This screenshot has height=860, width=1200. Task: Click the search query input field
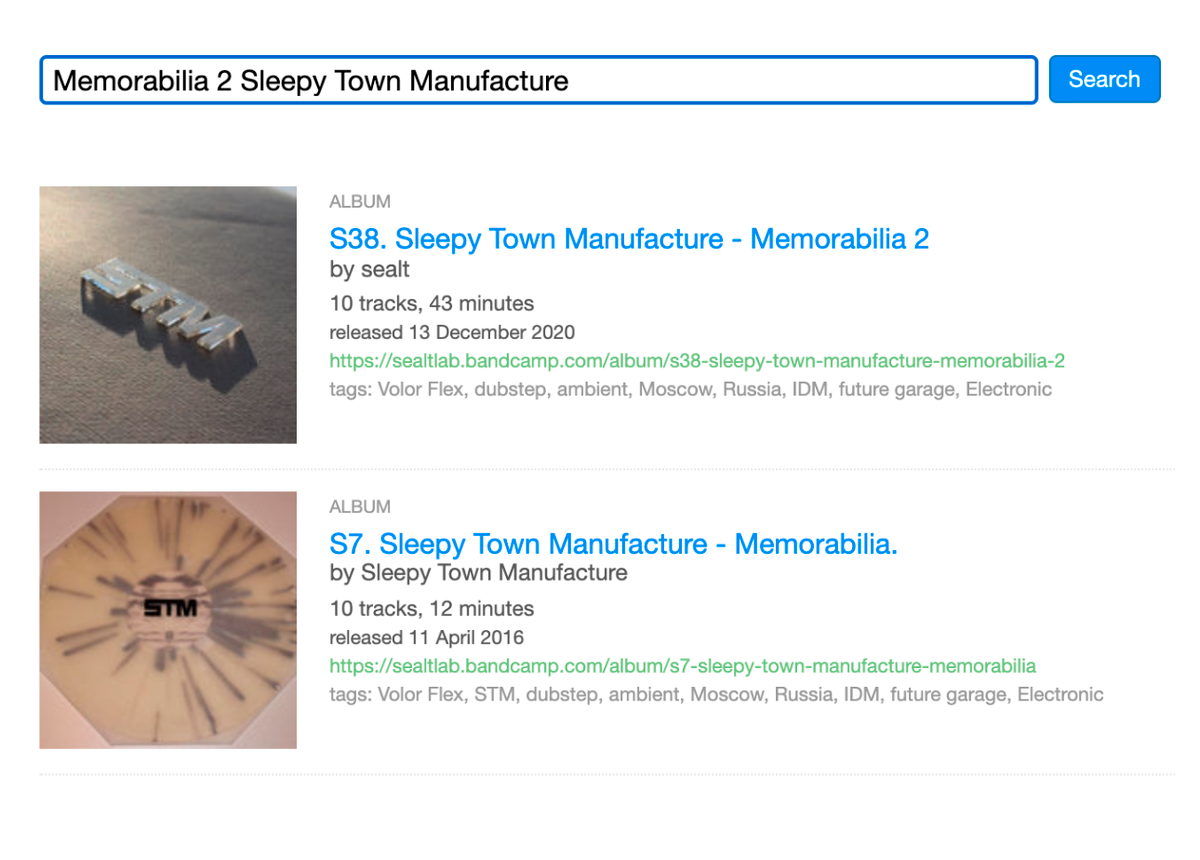coord(538,80)
